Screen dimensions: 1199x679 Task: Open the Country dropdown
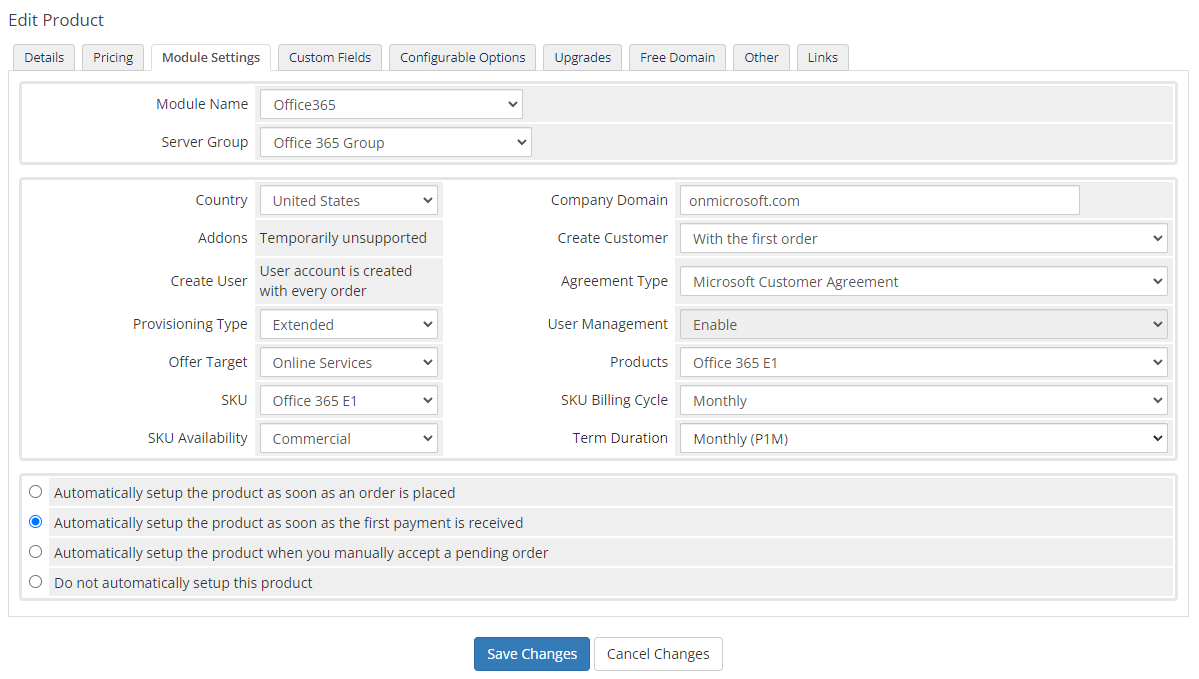click(x=349, y=200)
